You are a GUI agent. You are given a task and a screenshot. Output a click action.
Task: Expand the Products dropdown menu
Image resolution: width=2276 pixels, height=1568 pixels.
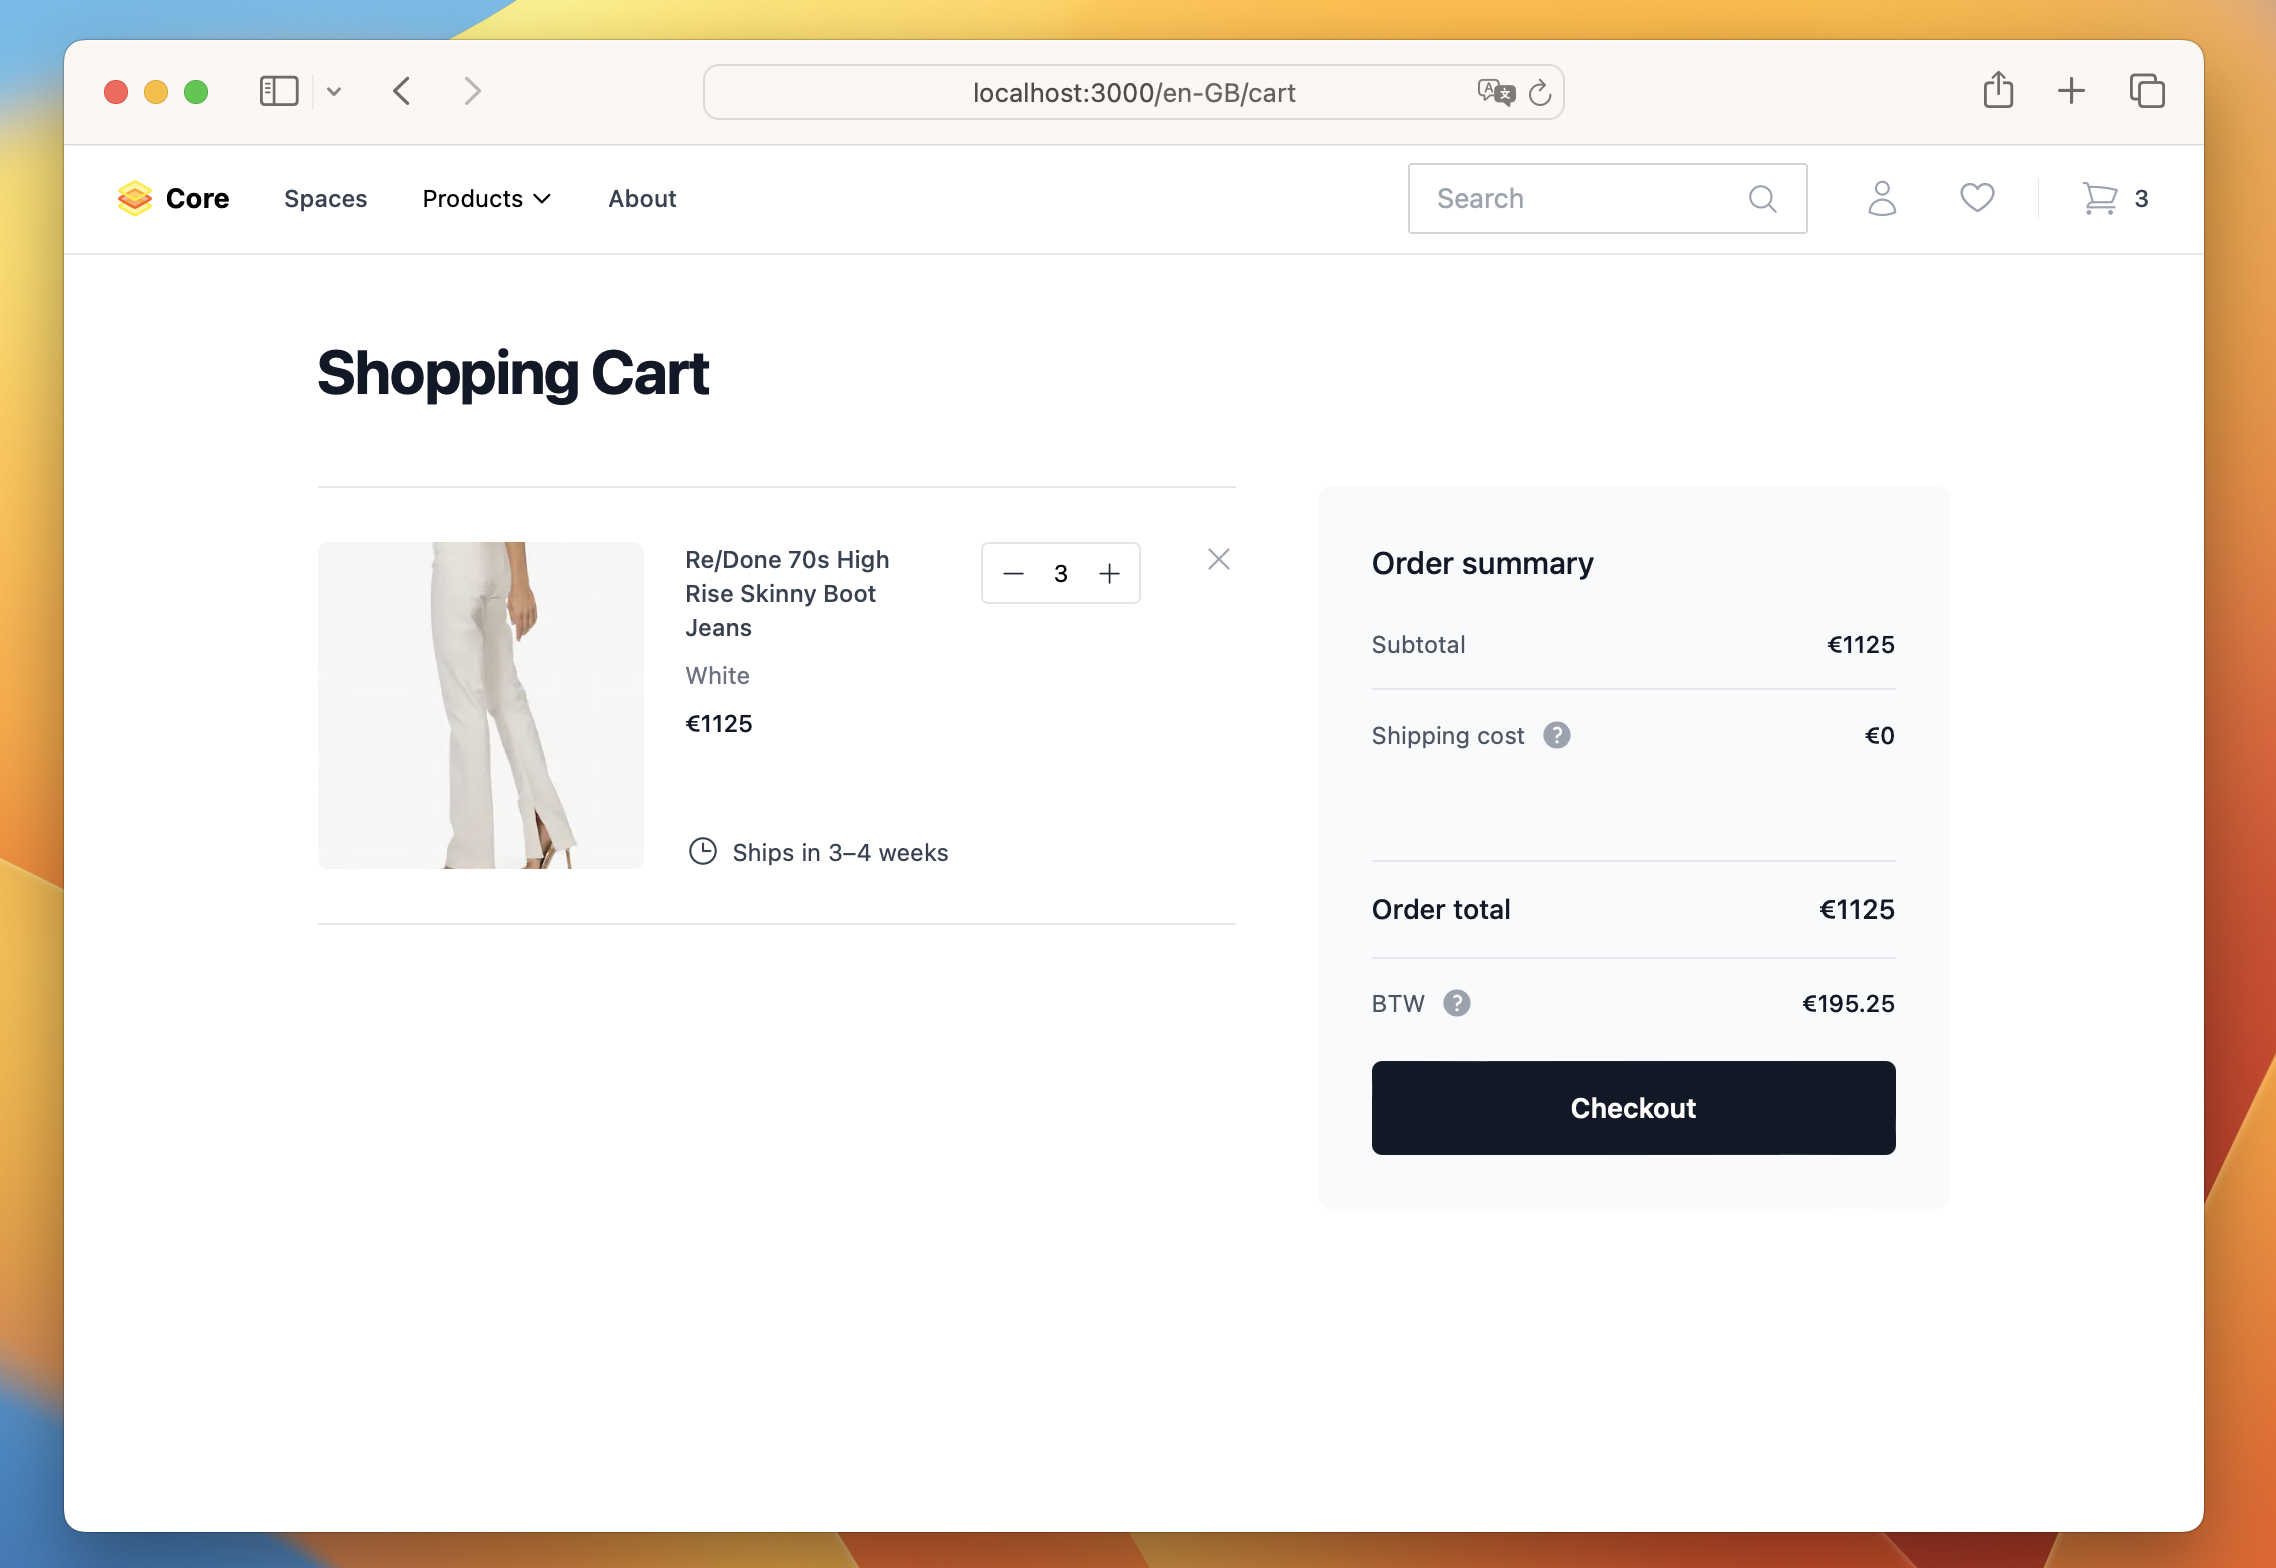pyautogui.click(x=486, y=199)
